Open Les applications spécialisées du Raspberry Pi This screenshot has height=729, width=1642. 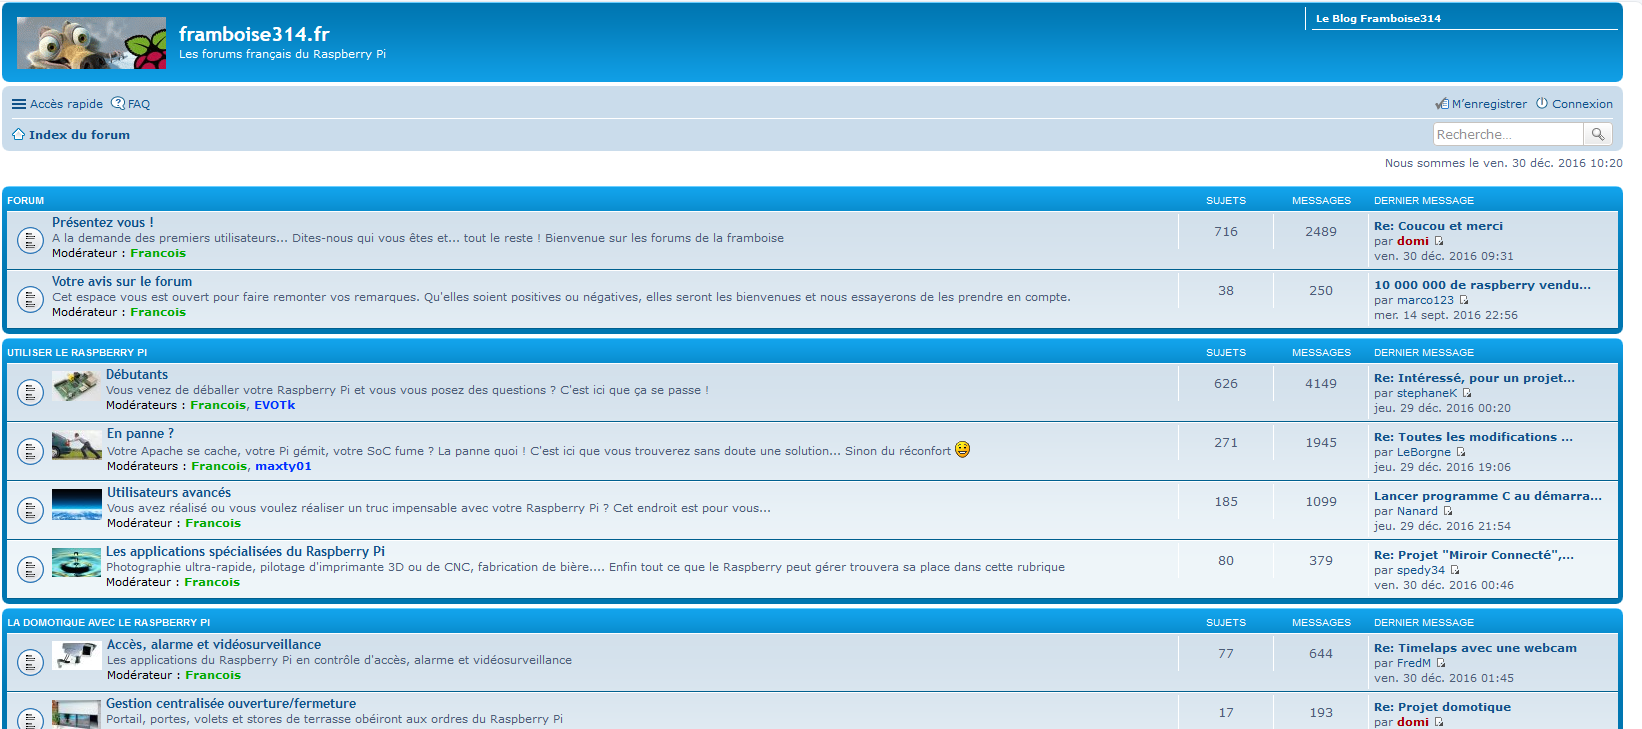245,551
